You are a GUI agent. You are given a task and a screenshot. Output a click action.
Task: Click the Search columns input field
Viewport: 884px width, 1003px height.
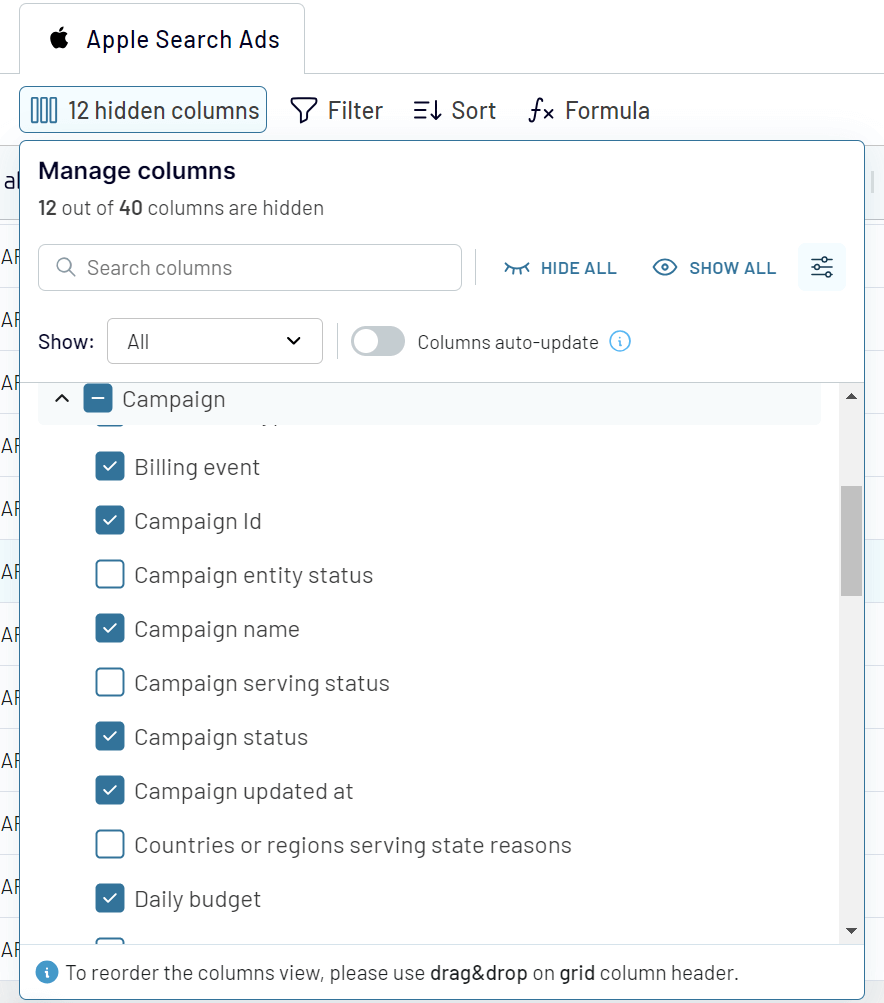250,267
